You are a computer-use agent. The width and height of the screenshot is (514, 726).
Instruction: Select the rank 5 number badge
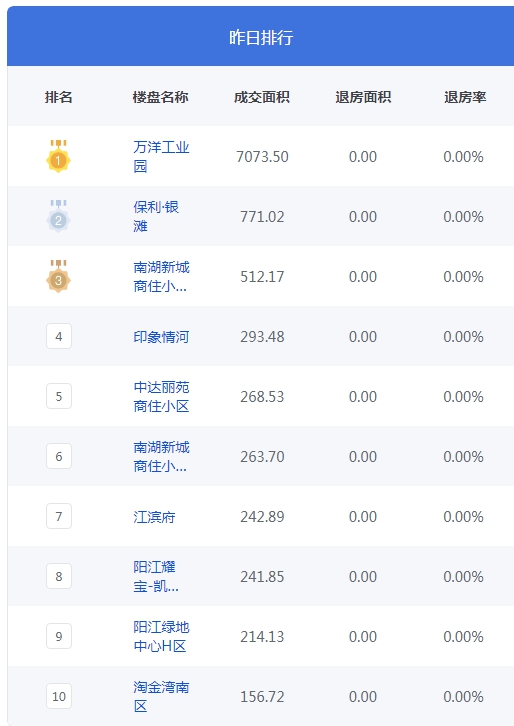pos(59,396)
